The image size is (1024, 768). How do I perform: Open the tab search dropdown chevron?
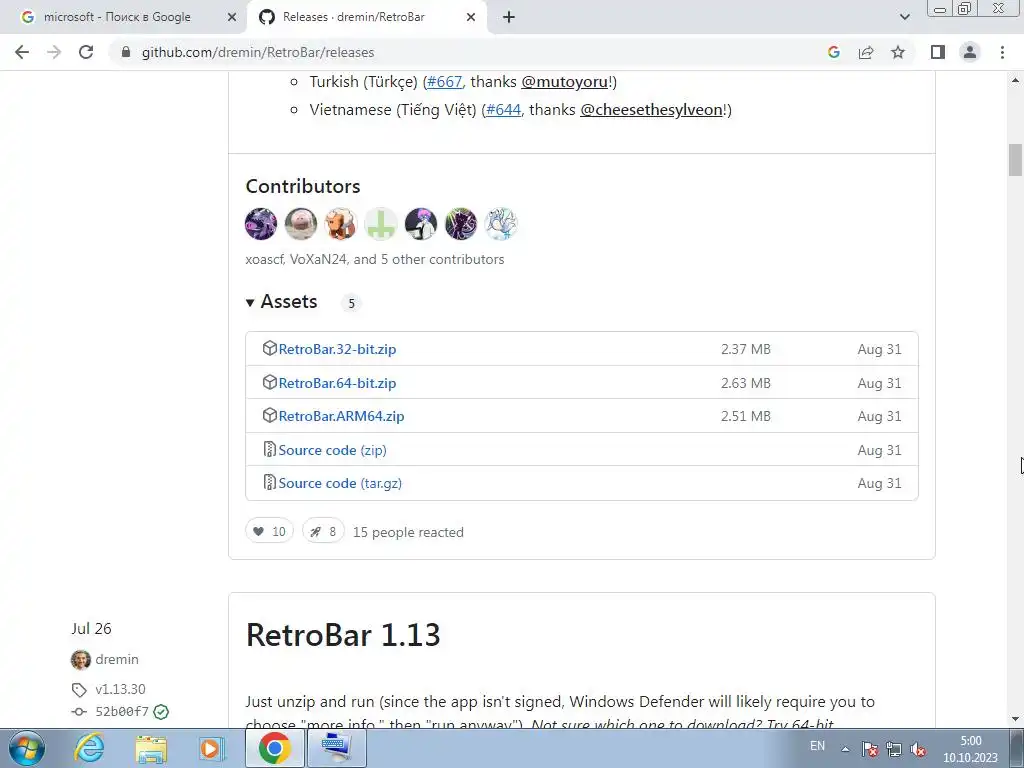tap(904, 17)
